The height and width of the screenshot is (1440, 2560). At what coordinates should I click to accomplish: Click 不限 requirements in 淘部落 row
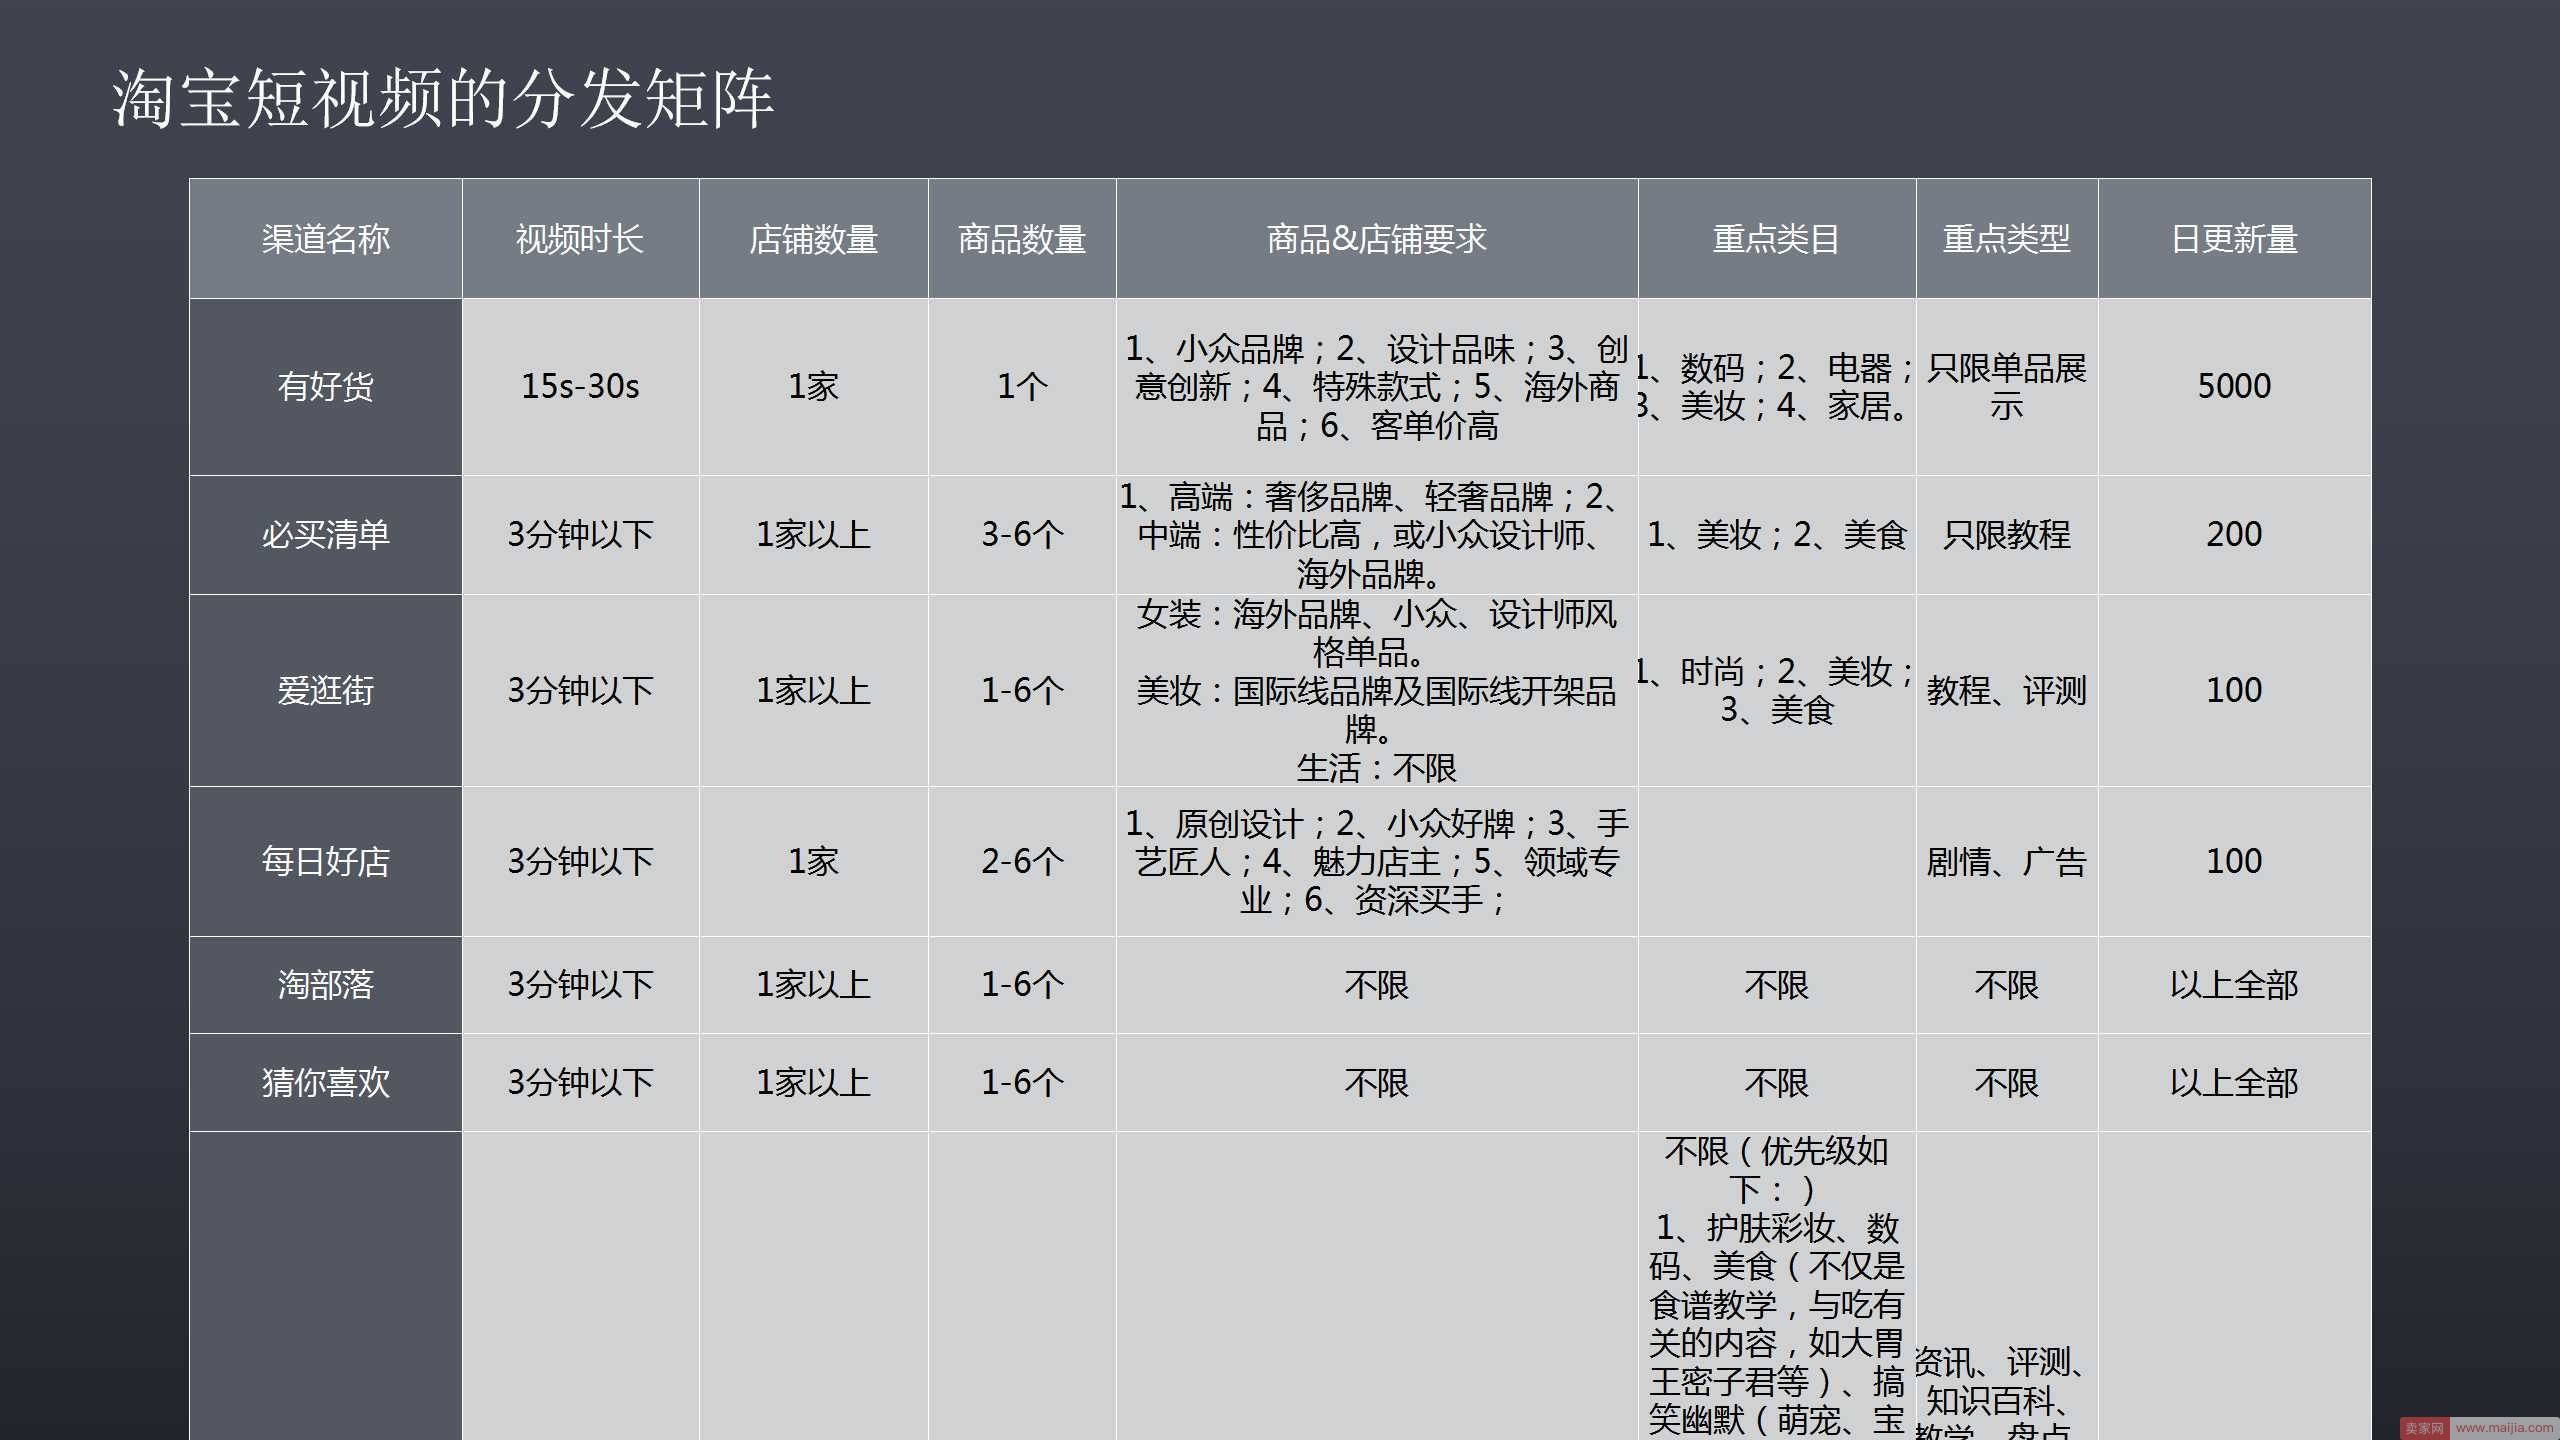coord(1377,985)
